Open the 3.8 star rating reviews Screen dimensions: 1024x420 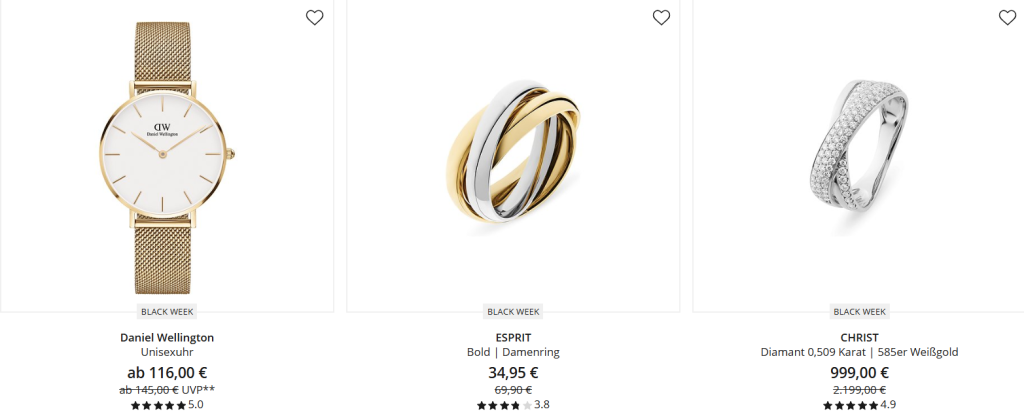click(513, 405)
